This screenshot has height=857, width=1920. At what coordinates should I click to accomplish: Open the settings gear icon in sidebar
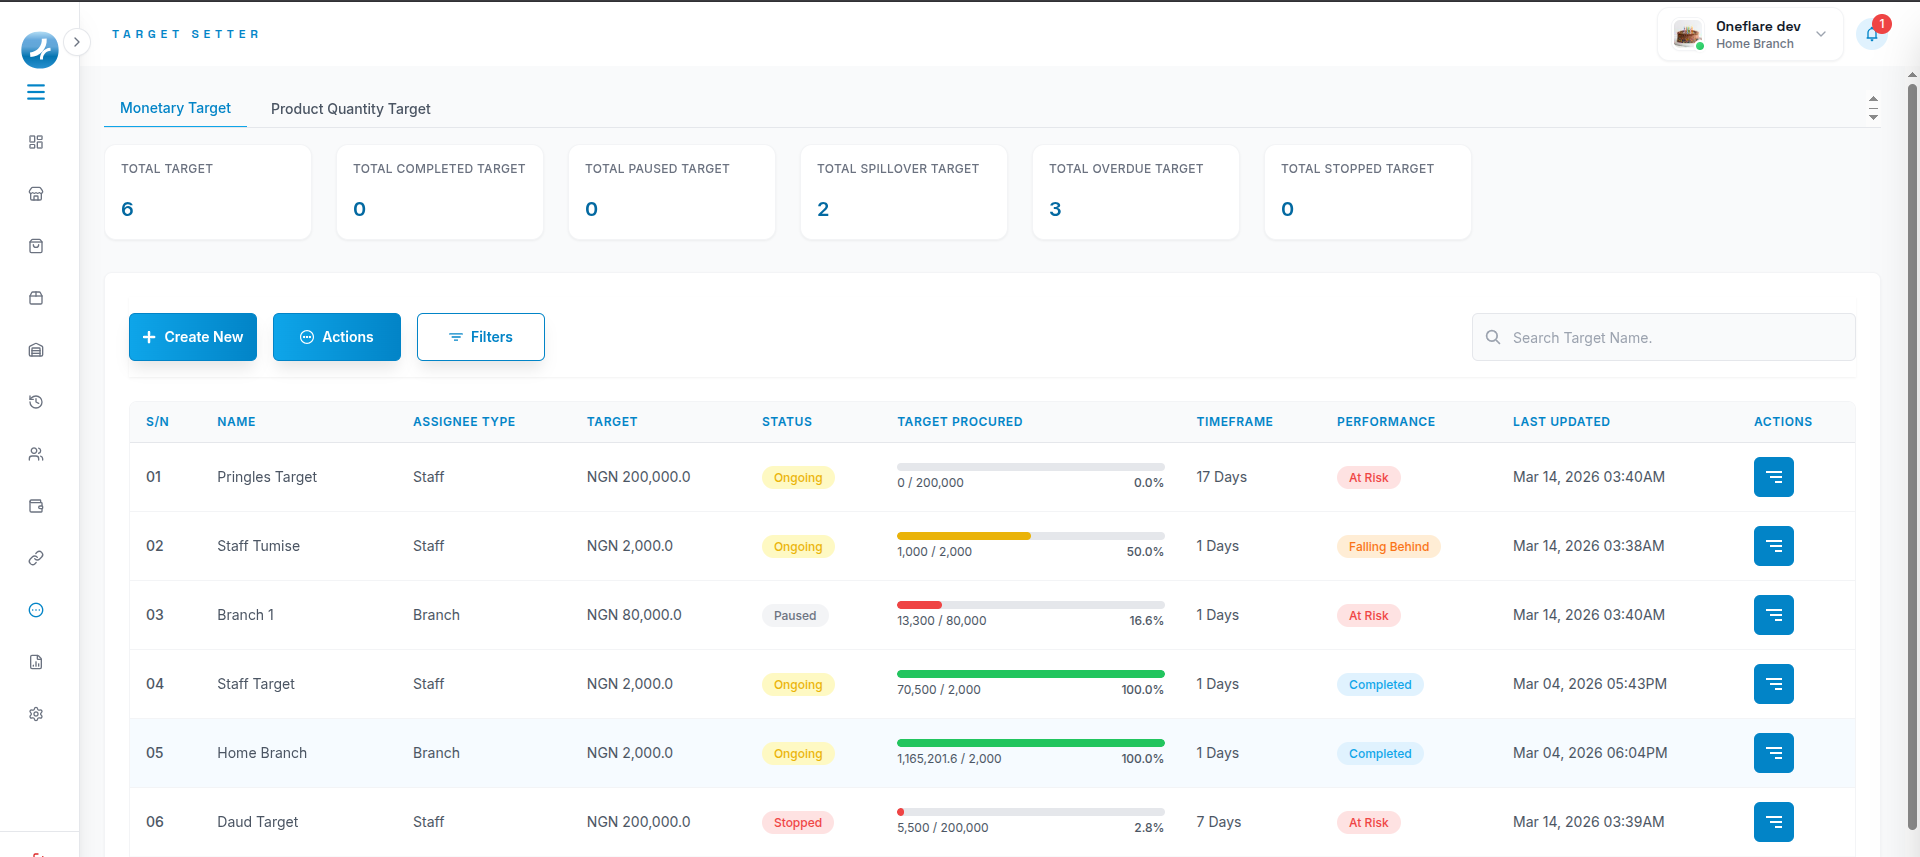[36, 714]
